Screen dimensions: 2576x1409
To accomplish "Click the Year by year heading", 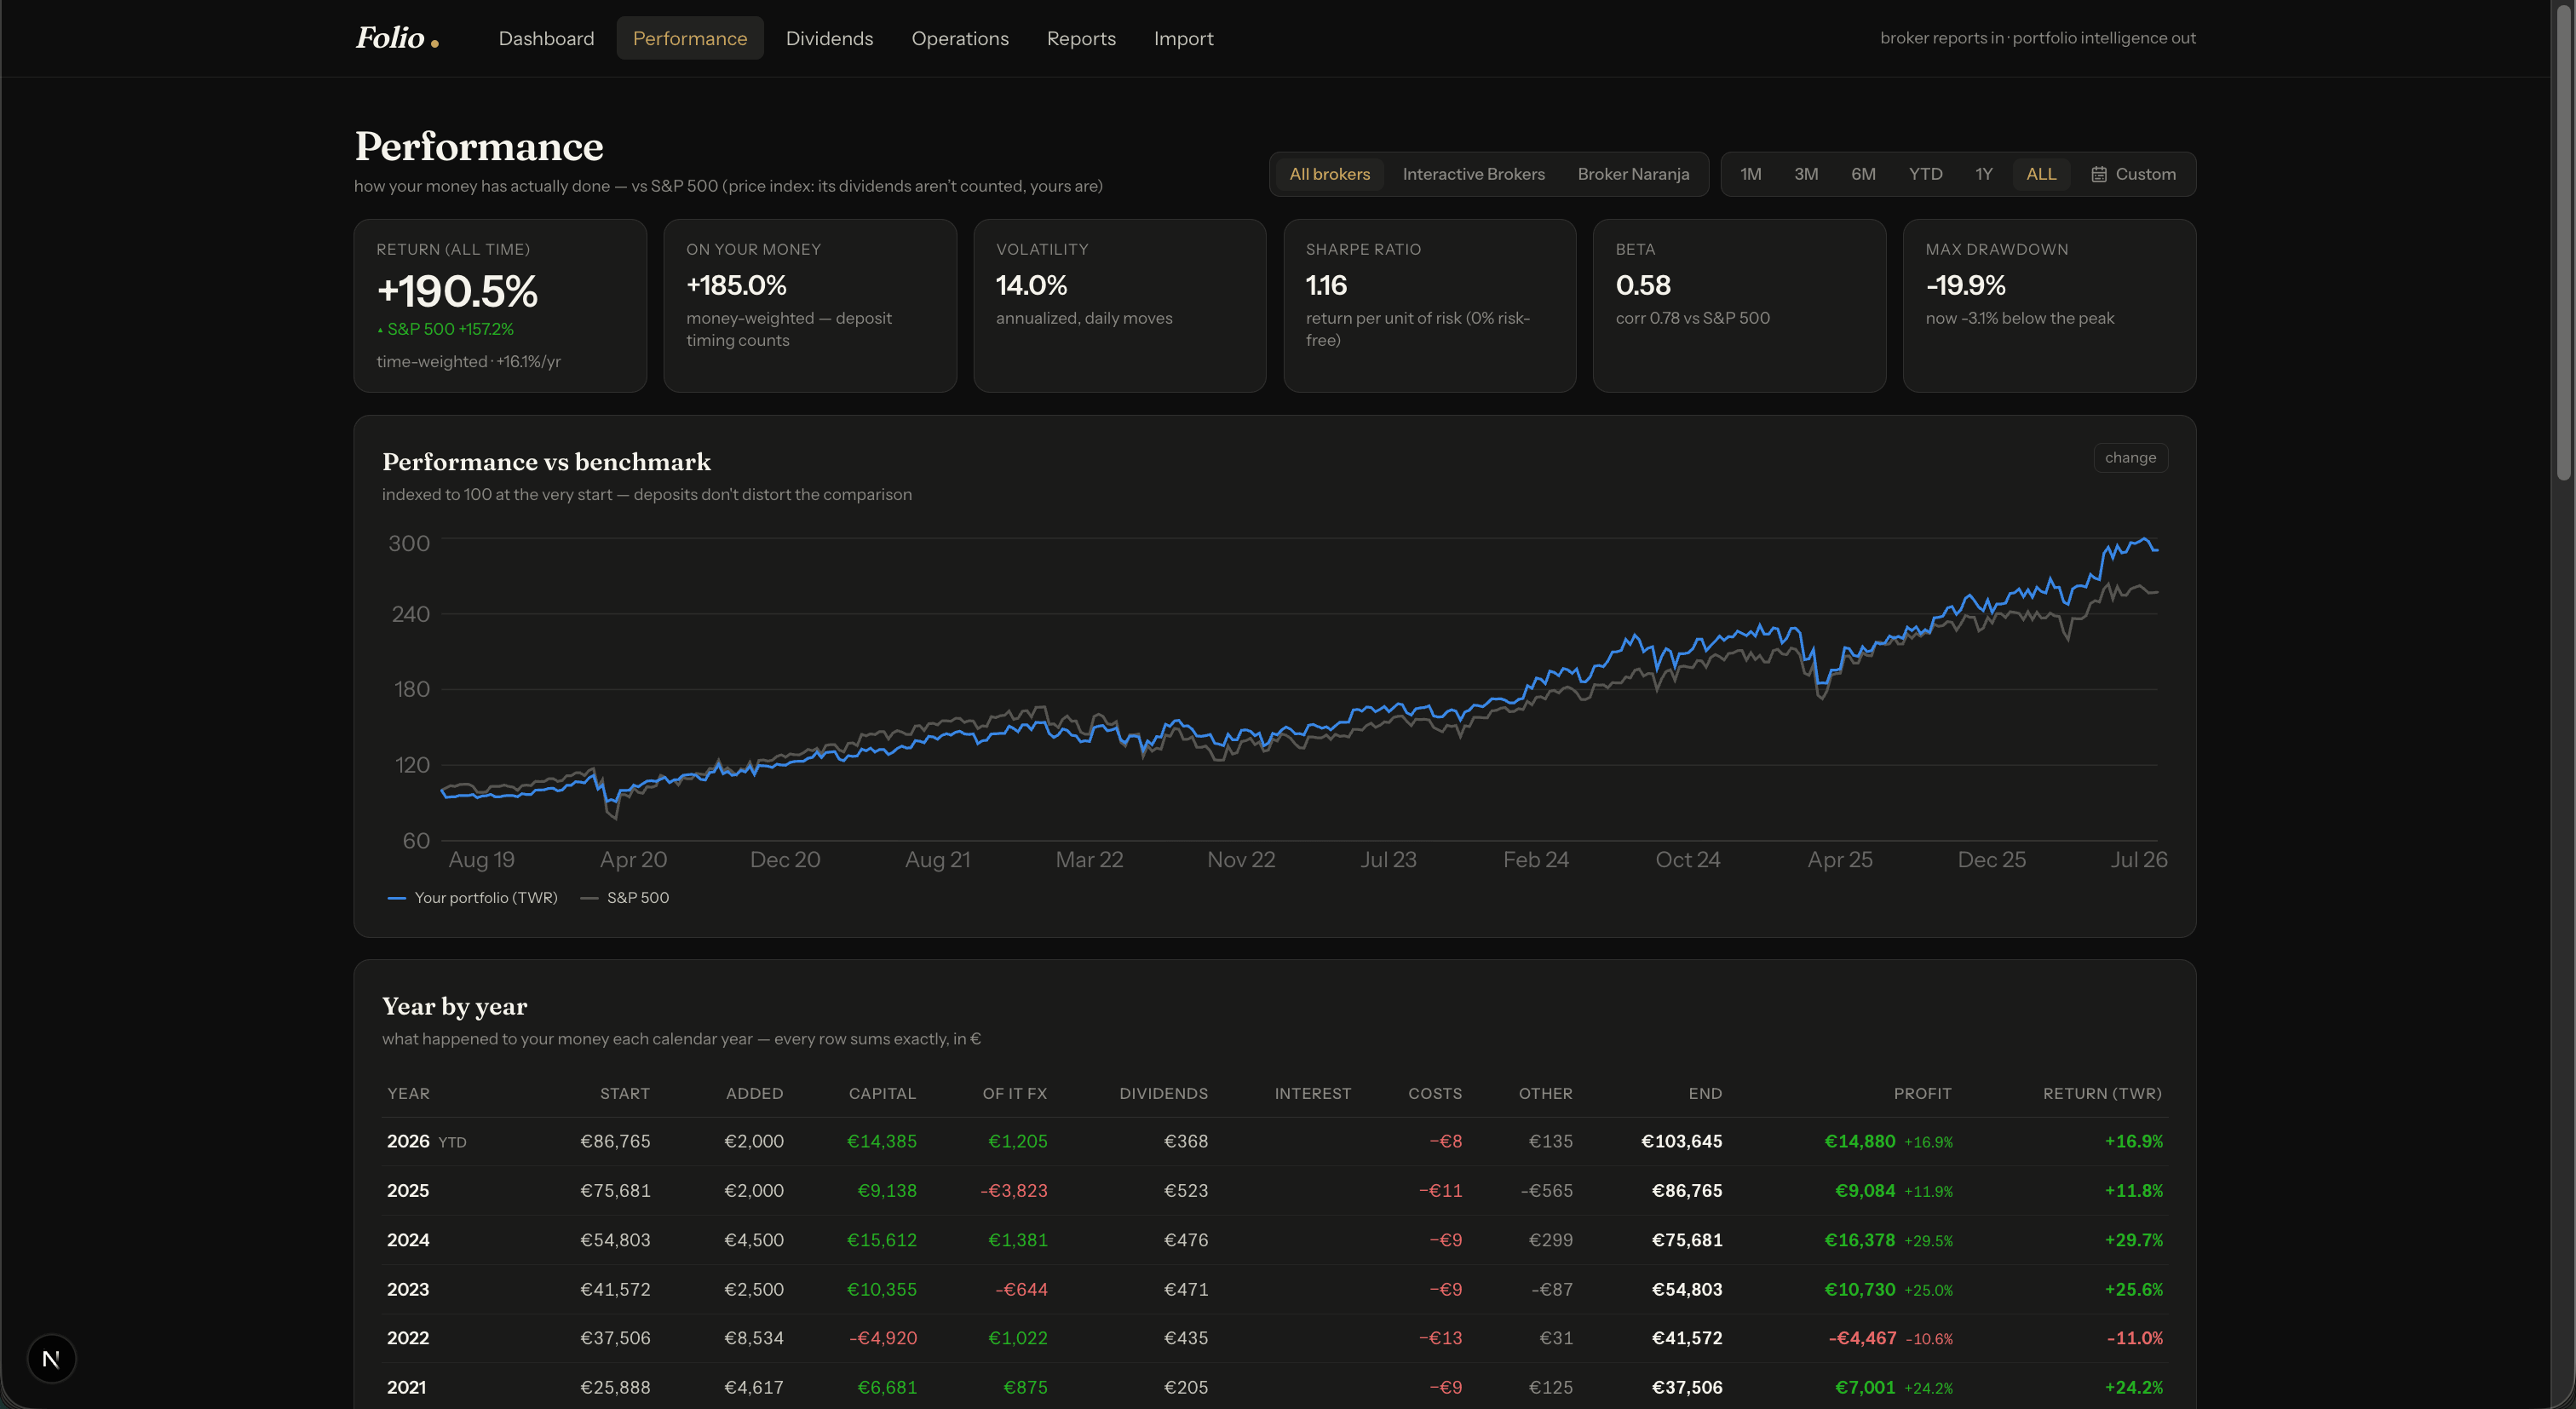I will (454, 1006).
